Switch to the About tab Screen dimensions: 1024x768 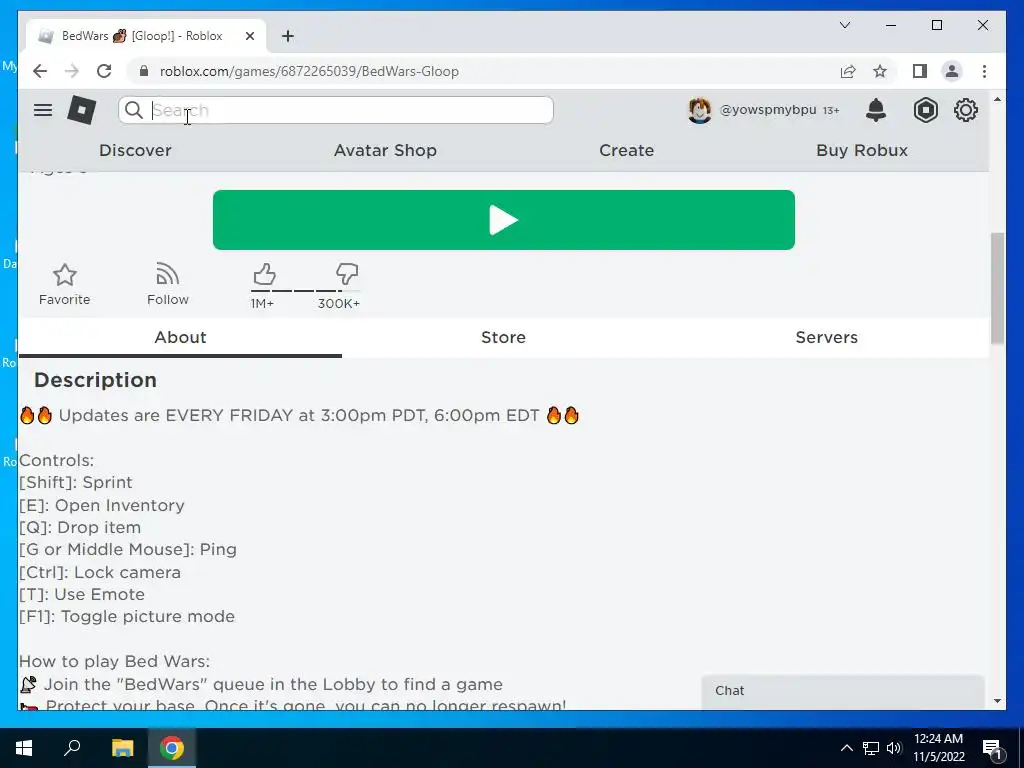[x=180, y=337]
